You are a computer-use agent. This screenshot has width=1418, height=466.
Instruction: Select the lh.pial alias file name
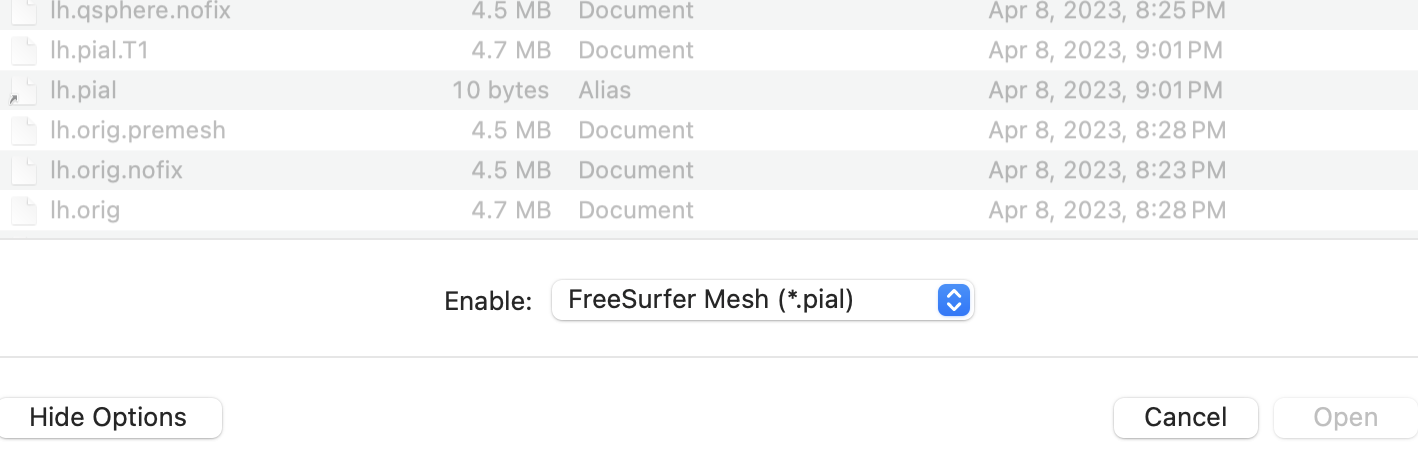(84, 91)
